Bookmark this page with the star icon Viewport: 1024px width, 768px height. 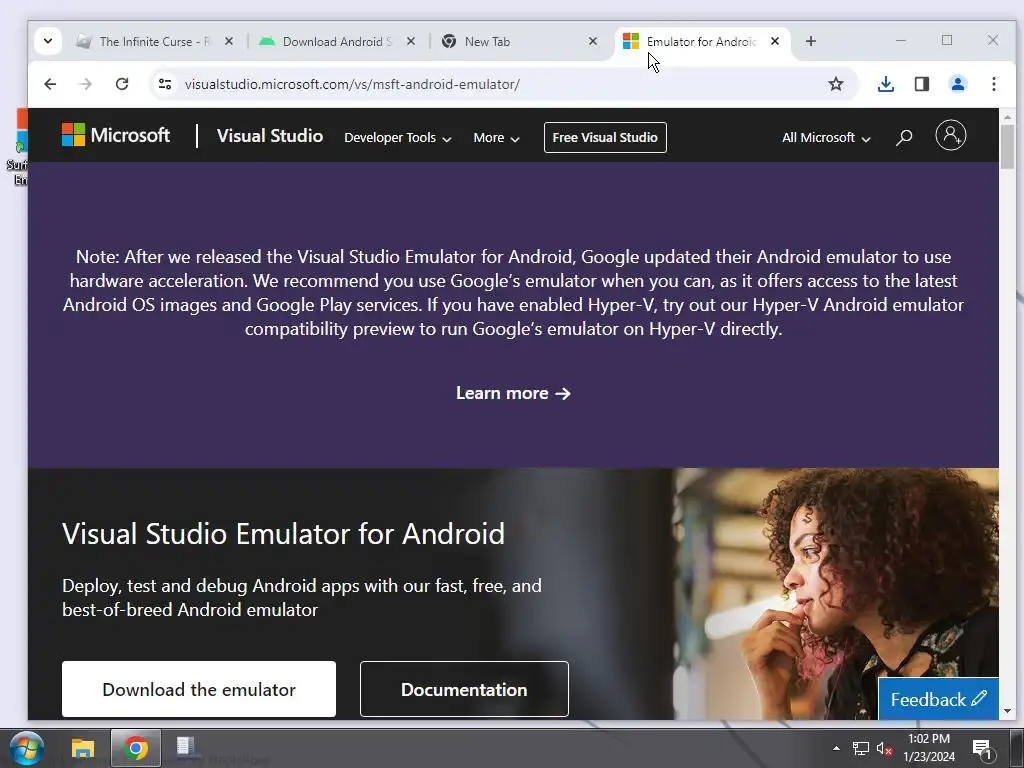point(836,84)
